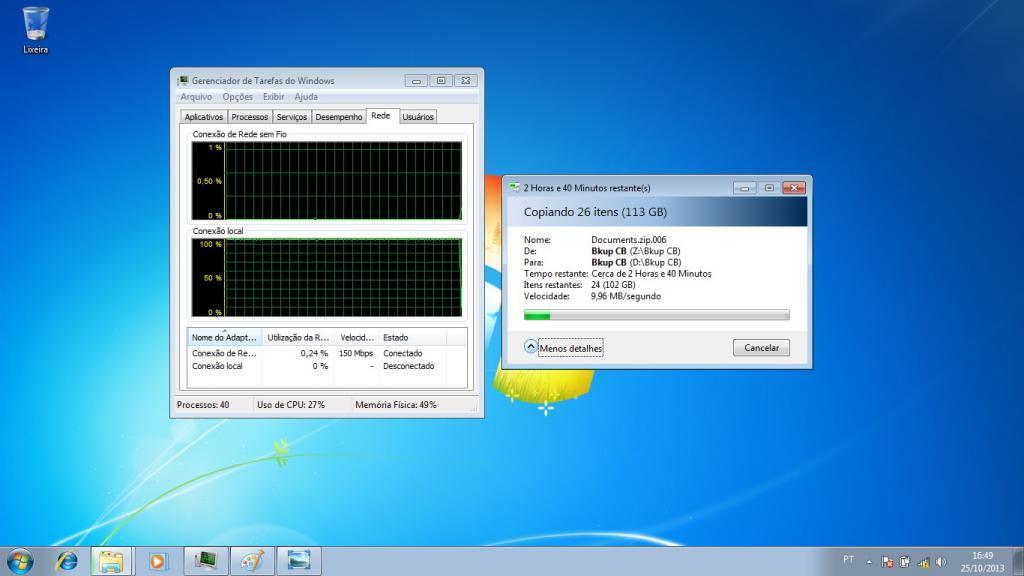Open the Opções menu

click(237, 97)
